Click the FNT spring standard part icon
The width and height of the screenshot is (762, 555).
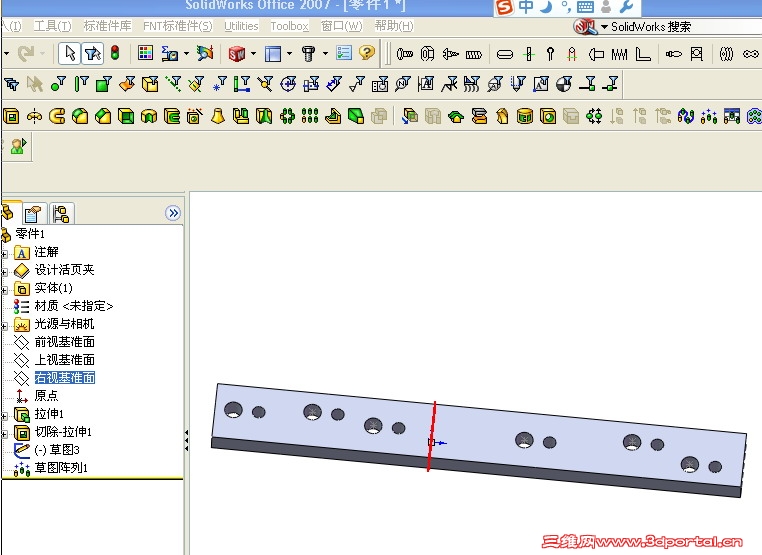click(x=619, y=54)
